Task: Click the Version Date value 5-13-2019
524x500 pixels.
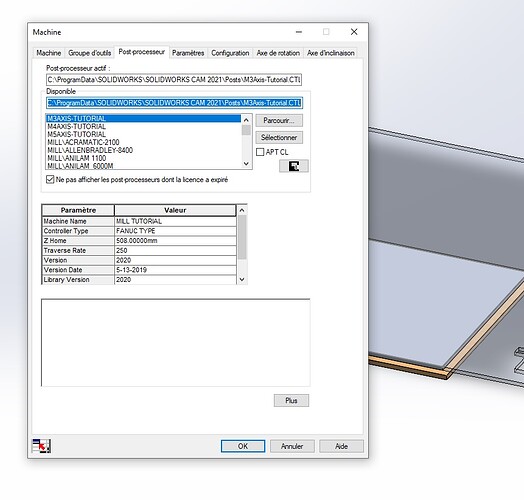Action: [x=175, y=270]
